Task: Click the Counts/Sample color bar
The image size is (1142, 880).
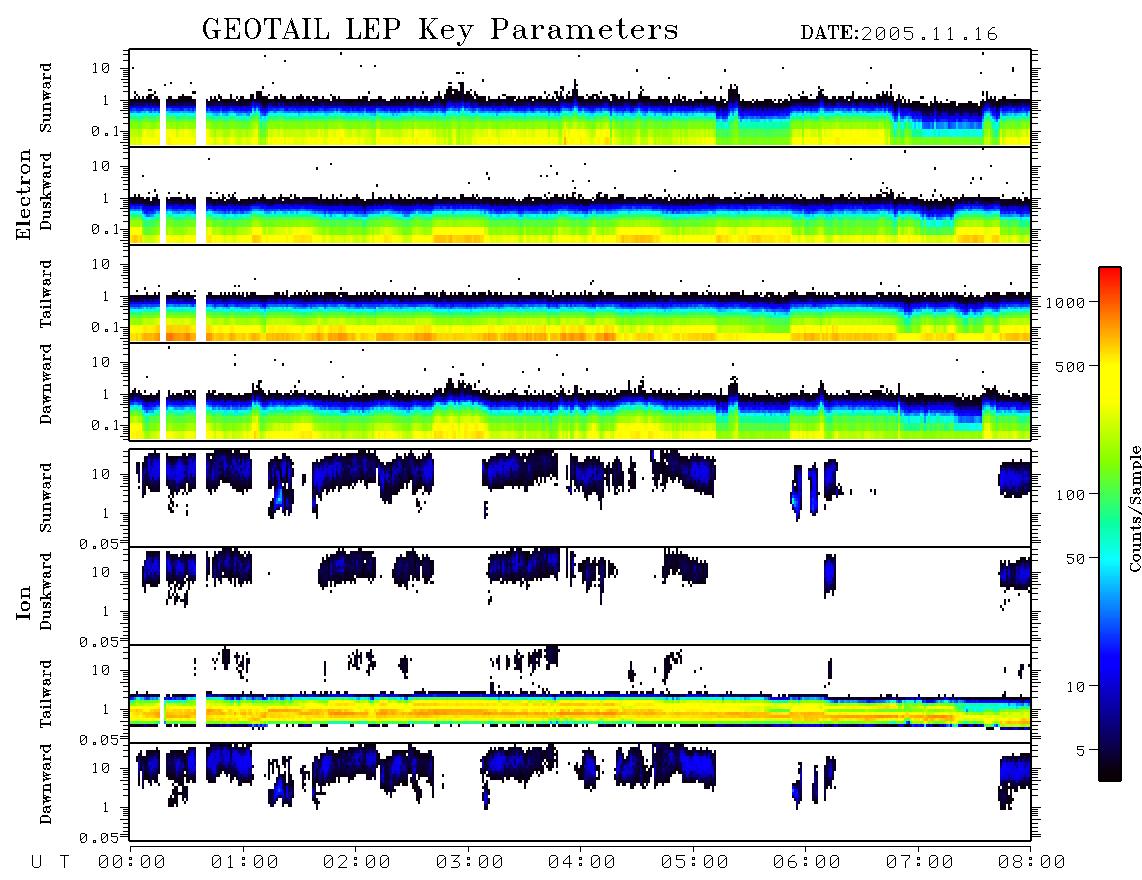Action: tap(1110, 524)
